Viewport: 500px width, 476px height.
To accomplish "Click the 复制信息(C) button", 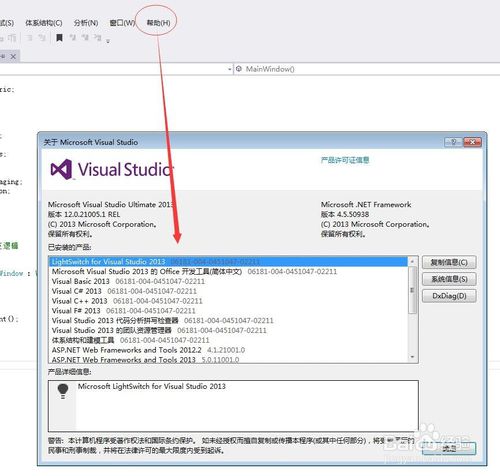I will [x=449, y=262].
